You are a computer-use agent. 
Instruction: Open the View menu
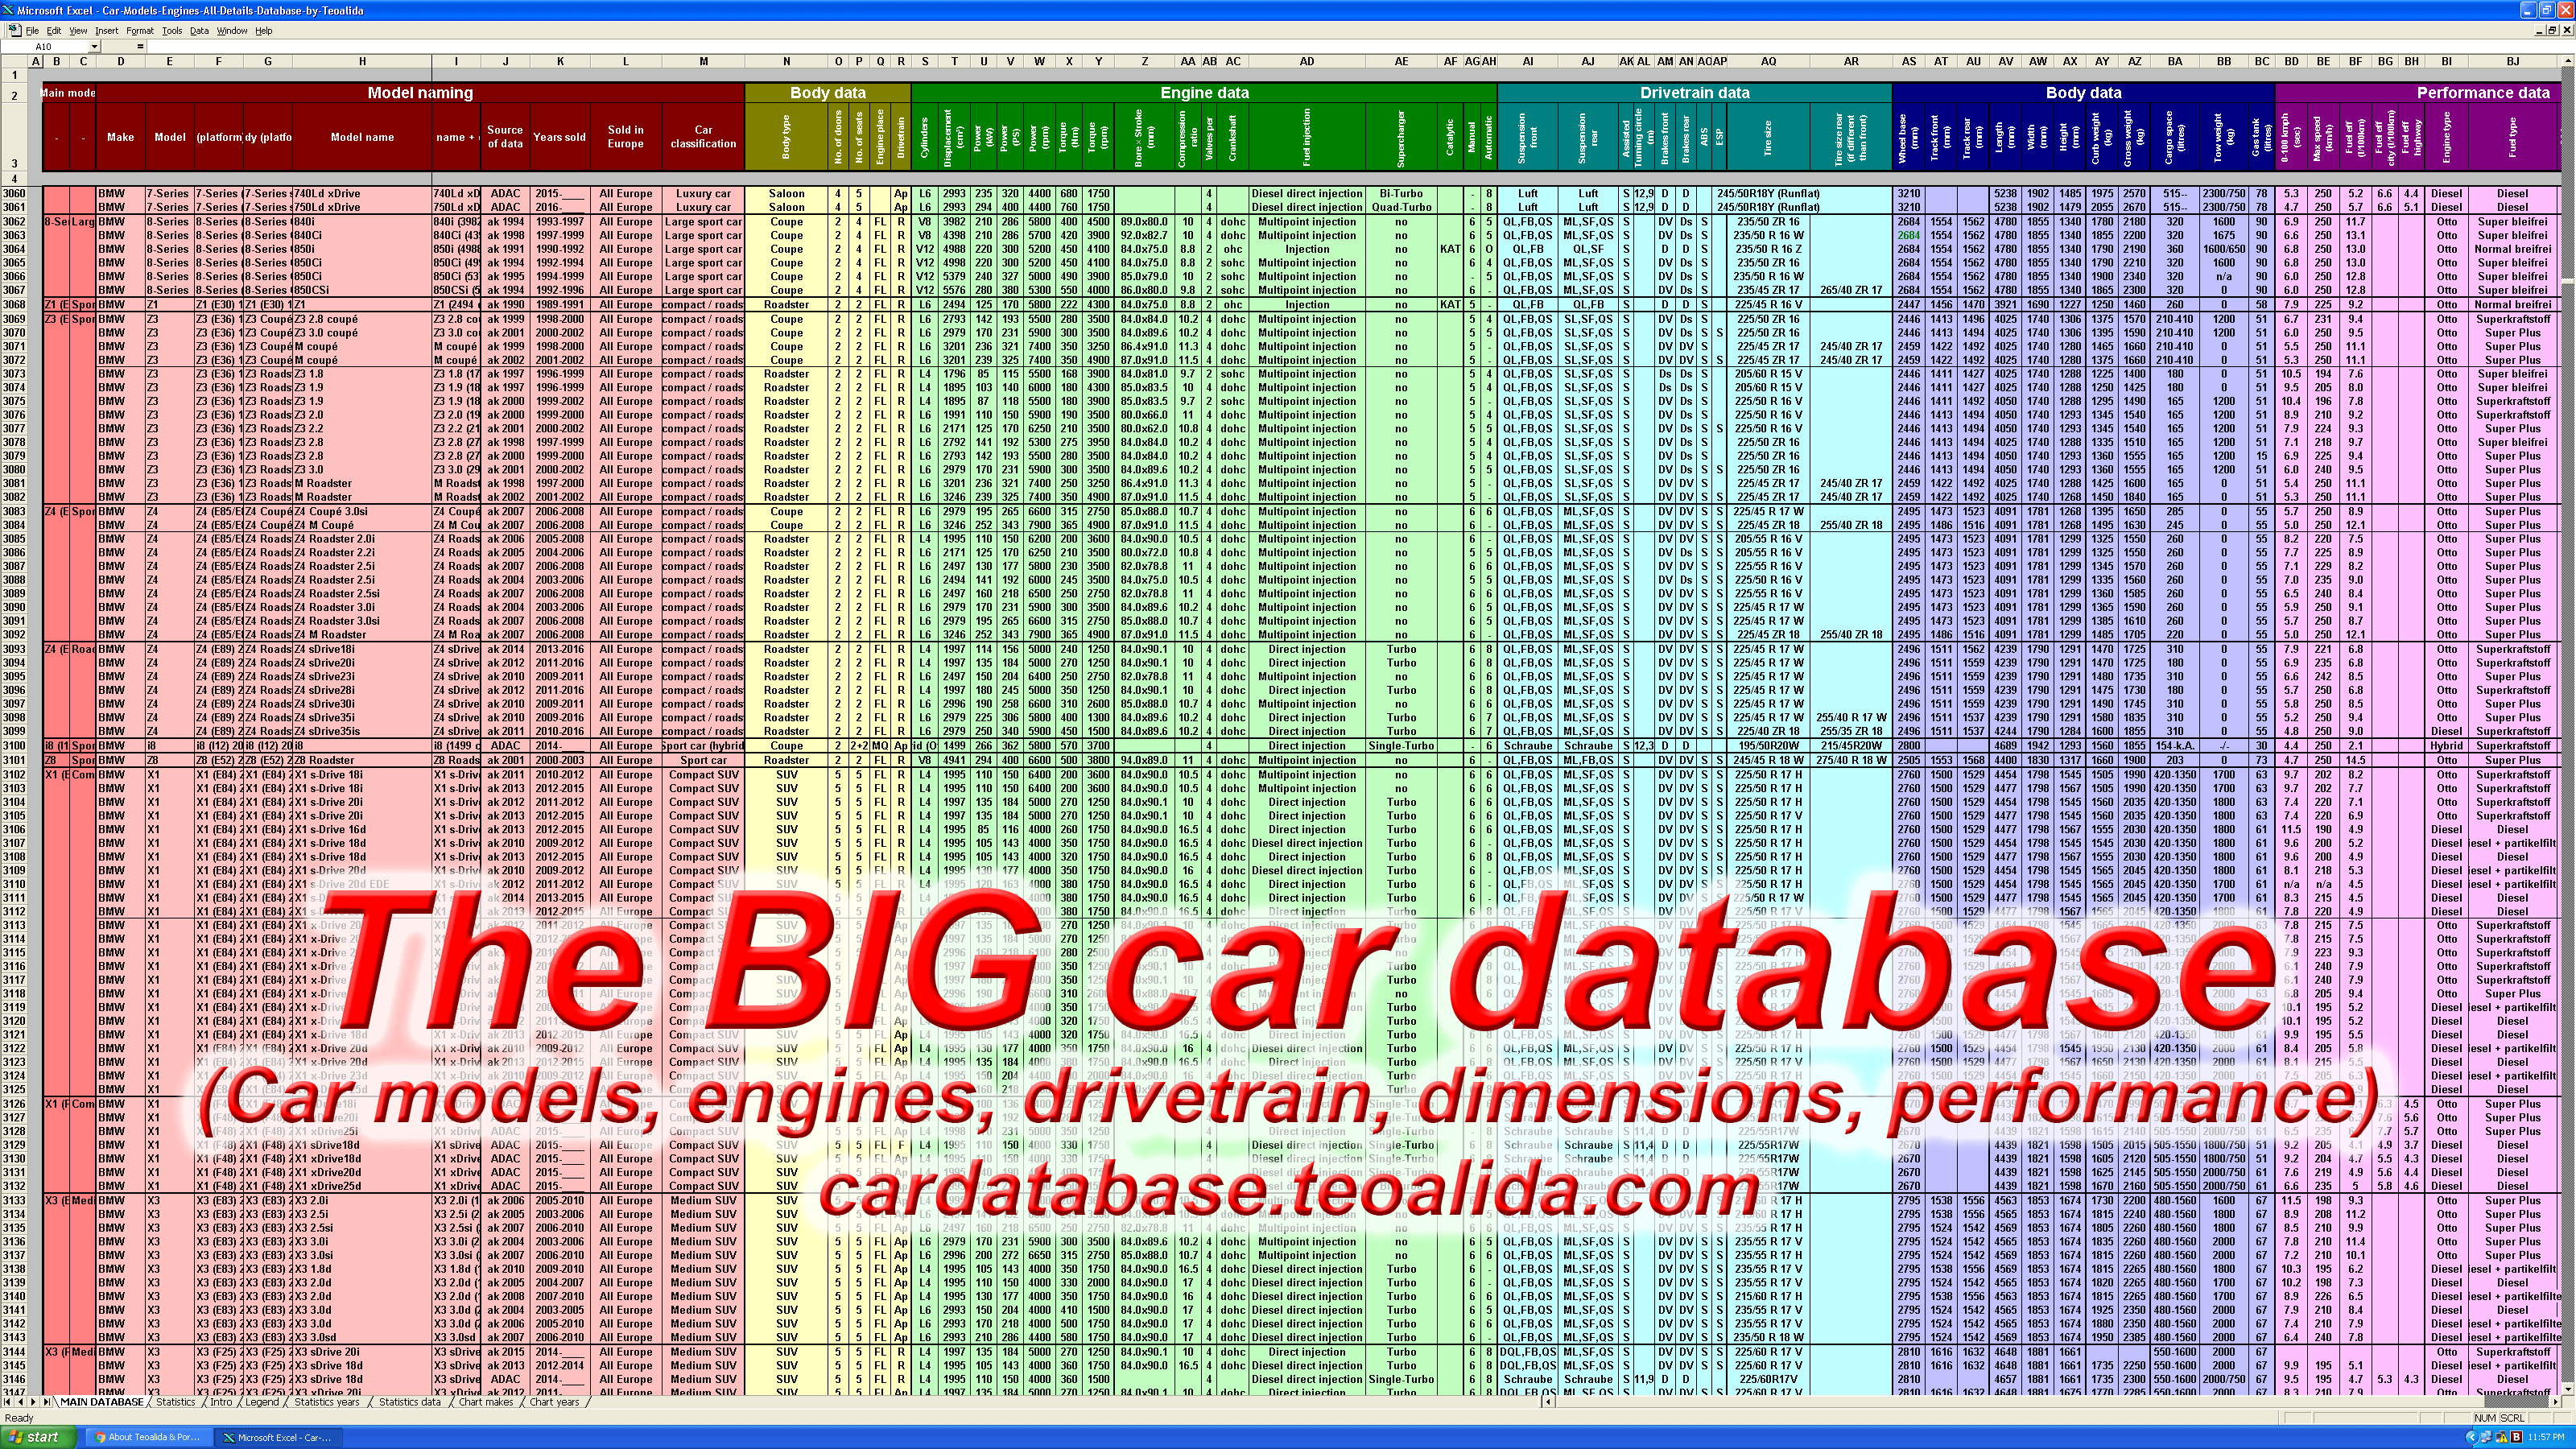coord(78,31)
